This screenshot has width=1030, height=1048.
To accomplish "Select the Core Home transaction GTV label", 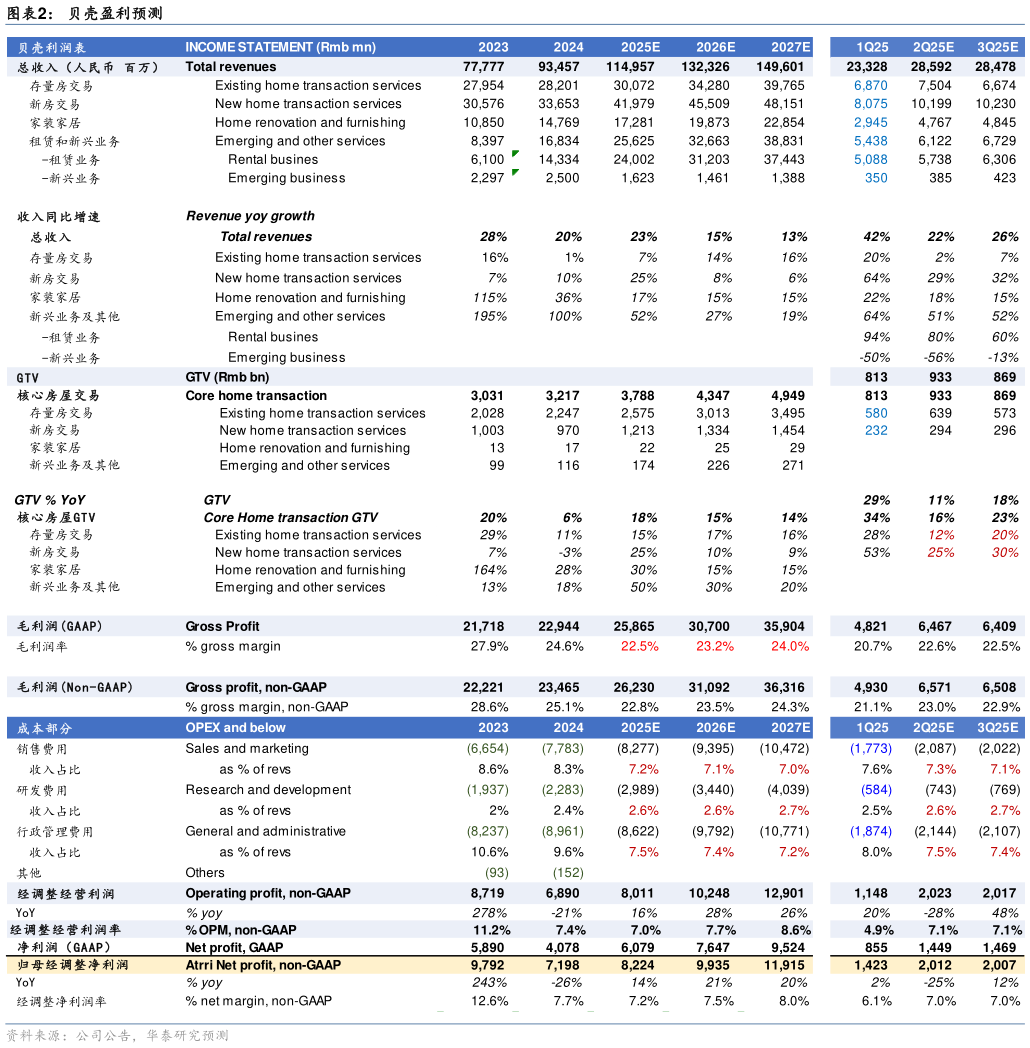I will click(291, 518).
